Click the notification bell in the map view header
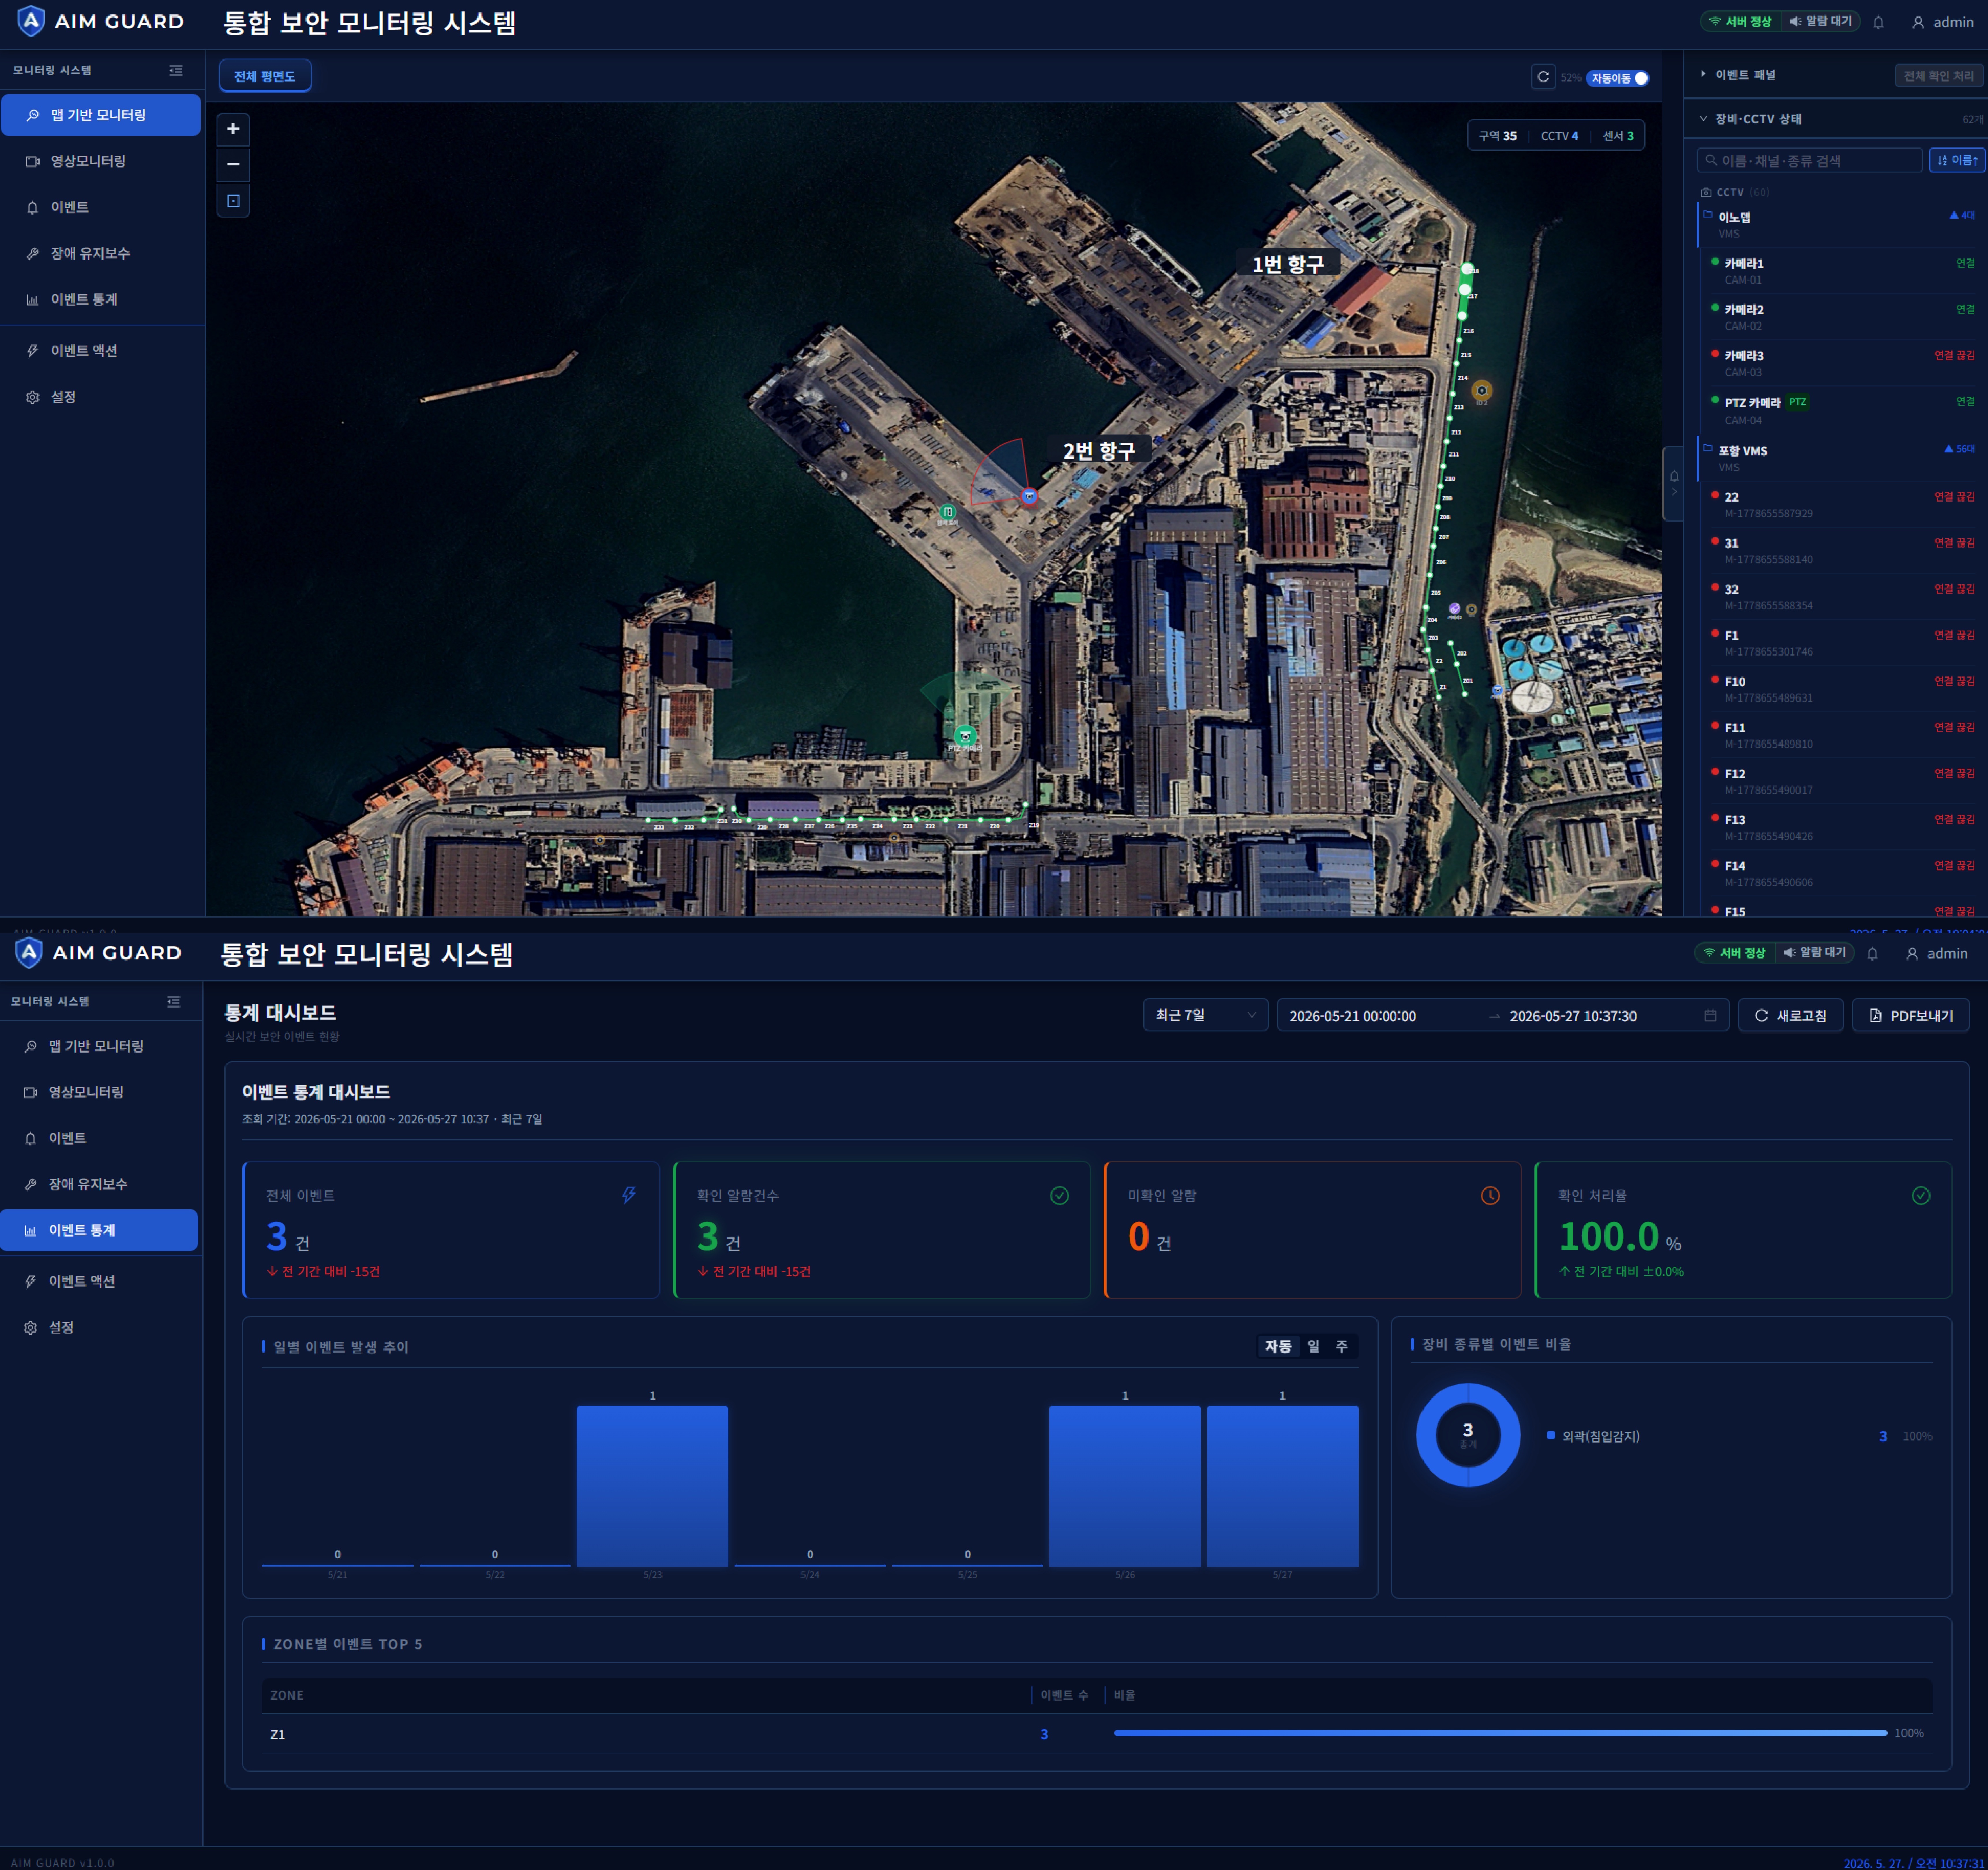This screenshot has height=1870, width=1988. point(1878,22)
